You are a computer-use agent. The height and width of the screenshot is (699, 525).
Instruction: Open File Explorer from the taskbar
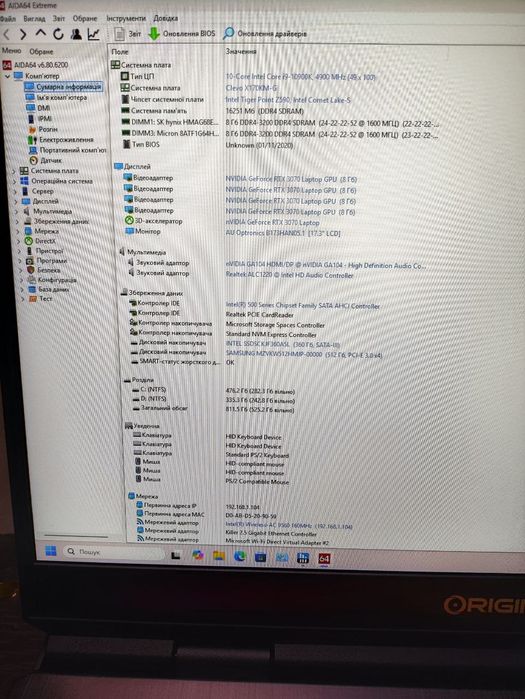(218, 555)
